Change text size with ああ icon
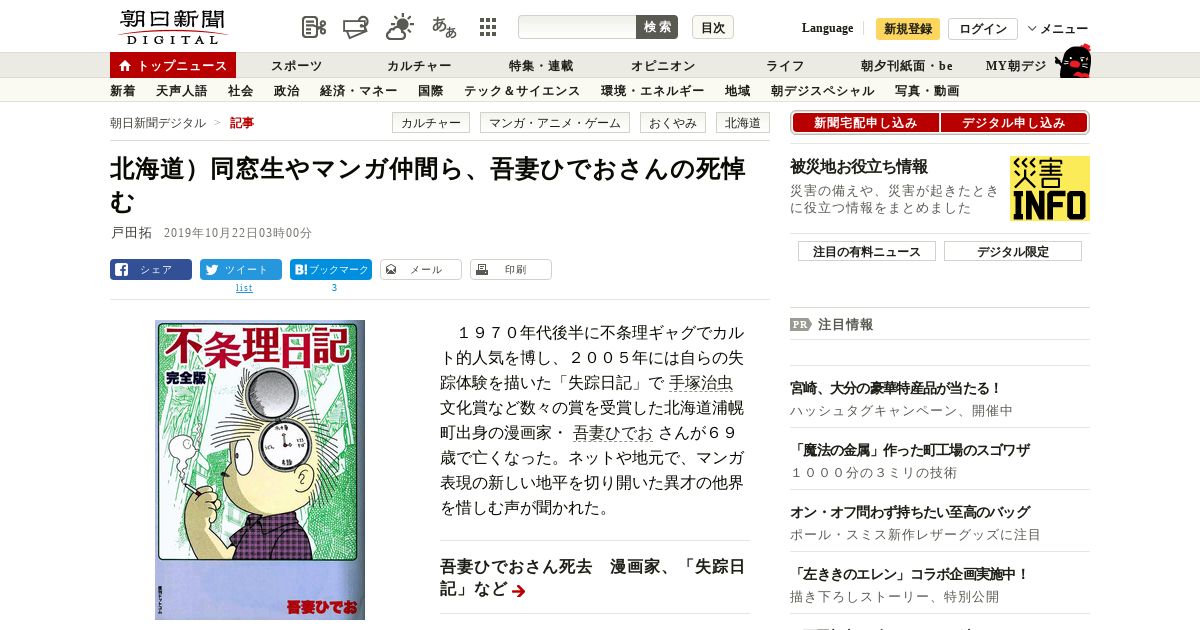Image resolution: width=1200 pixels, height=630 pixels. (x=444, y=27)
